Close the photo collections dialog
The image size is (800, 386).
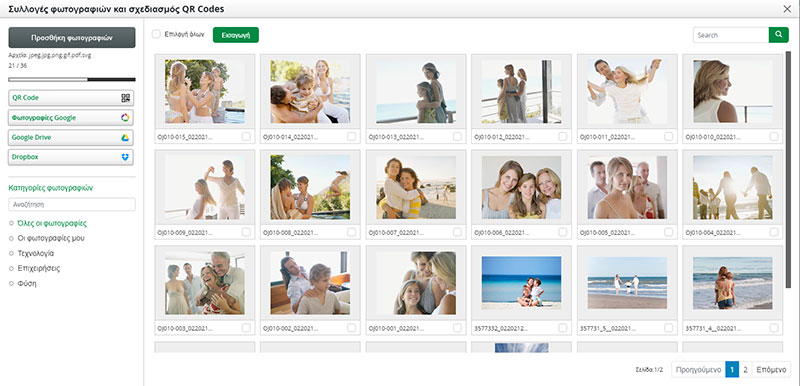point(787,9)
